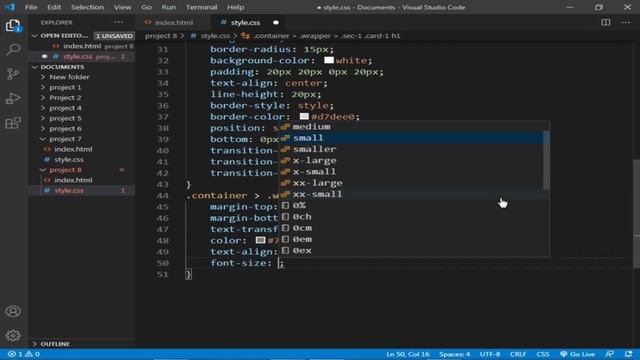Screen dimensions: 640x360
Task: Open Explorer Views and More Actions ellipsis
Action: click(119, 22)
